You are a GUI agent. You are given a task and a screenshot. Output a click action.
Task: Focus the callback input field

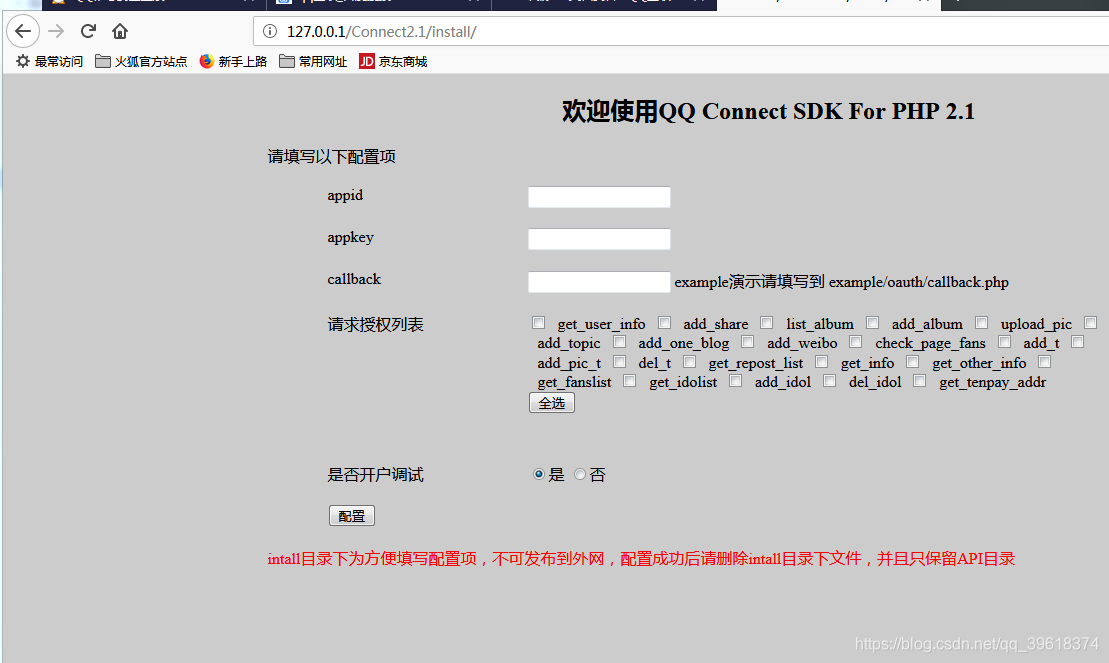click(599, 282)
